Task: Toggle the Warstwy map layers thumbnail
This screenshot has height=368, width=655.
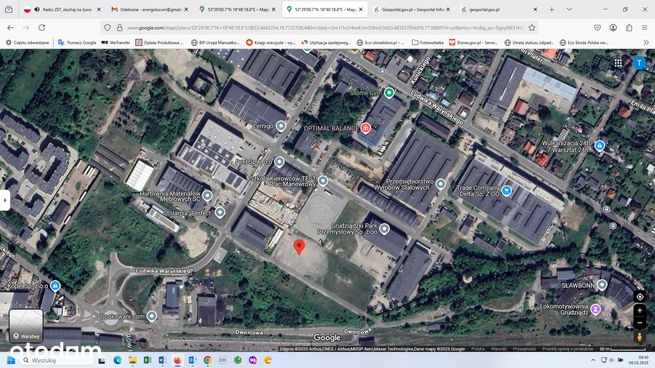Action: pyautogui.click(x=26, y=326)
